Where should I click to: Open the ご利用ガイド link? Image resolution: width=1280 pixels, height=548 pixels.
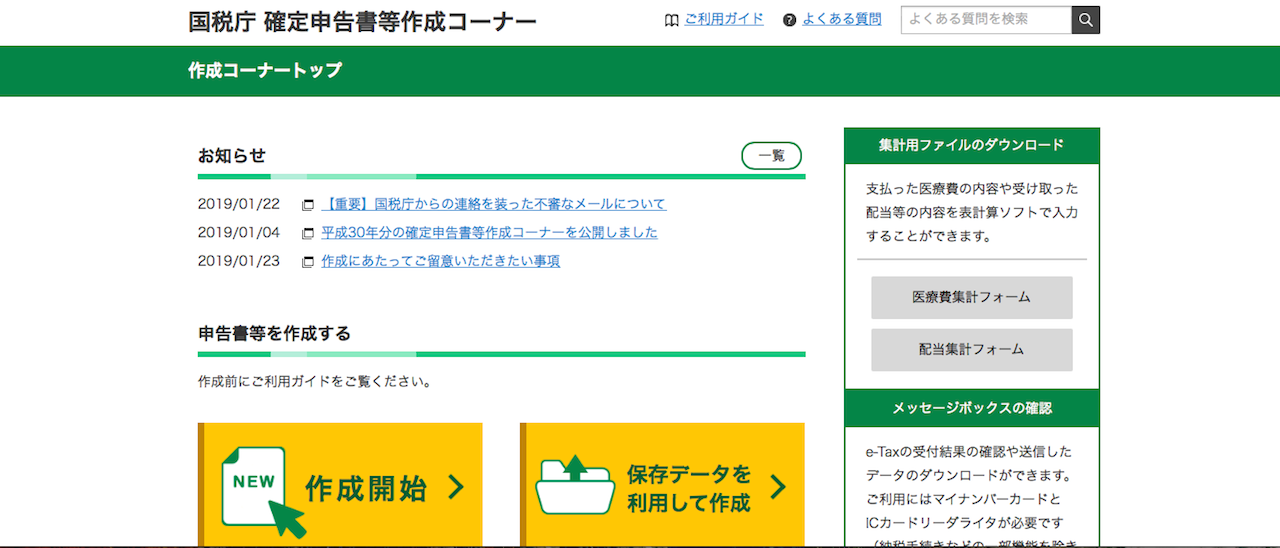pos(724,19)
